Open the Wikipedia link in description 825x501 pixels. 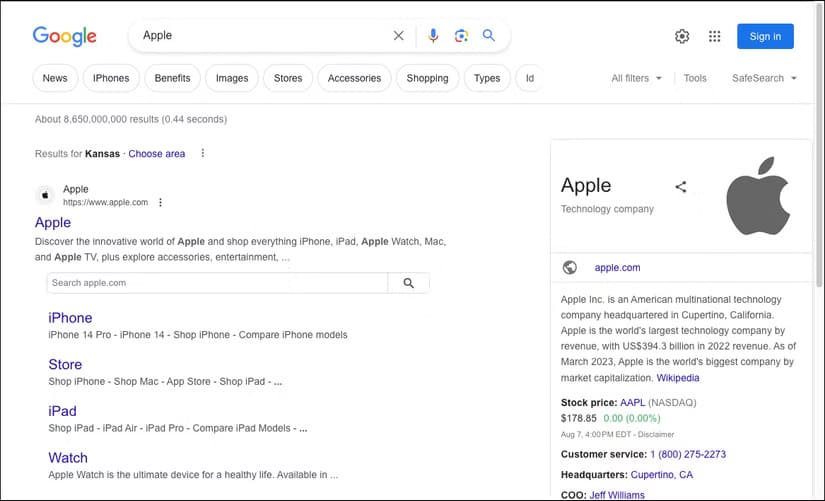pos(678,378)
